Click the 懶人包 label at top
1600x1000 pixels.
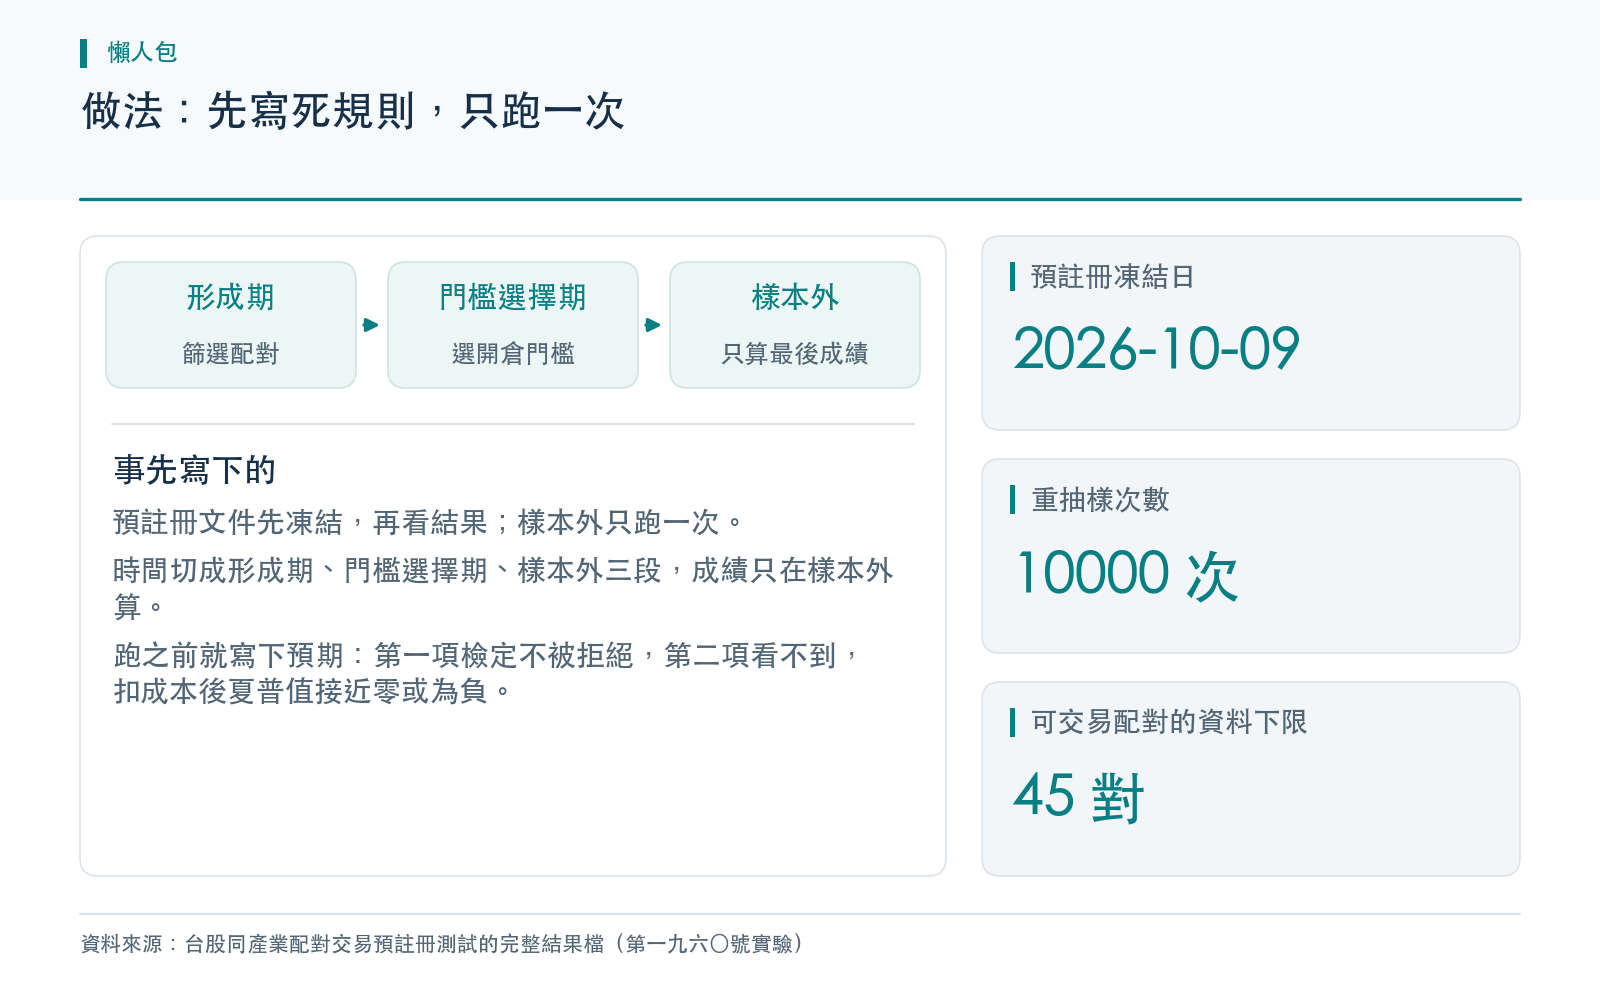(x=143, y=52)
